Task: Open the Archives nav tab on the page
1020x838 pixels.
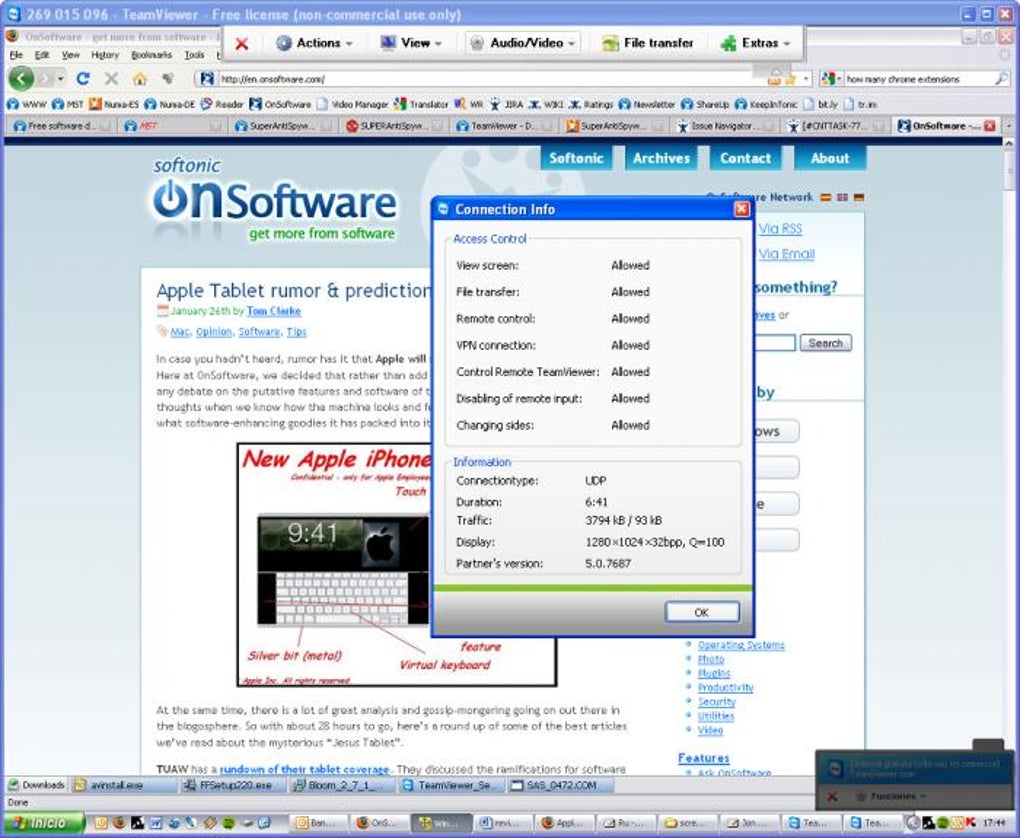Action: coord(661,158)
